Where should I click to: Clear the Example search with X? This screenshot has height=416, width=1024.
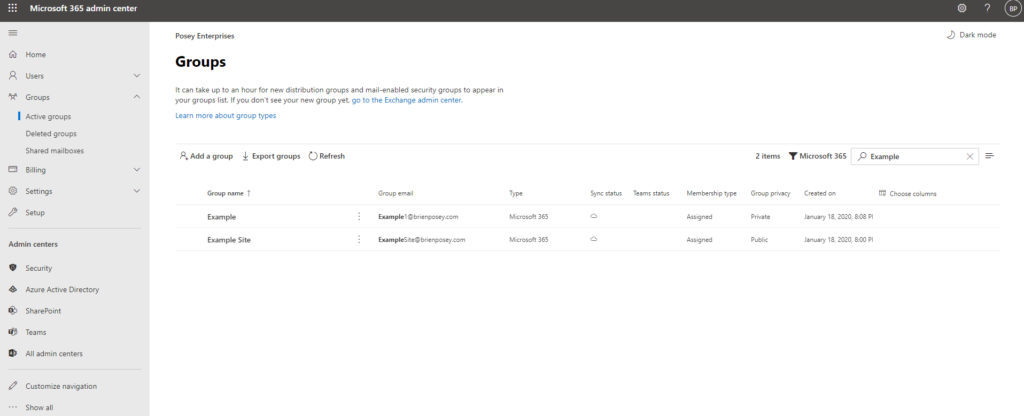point(970,156)
